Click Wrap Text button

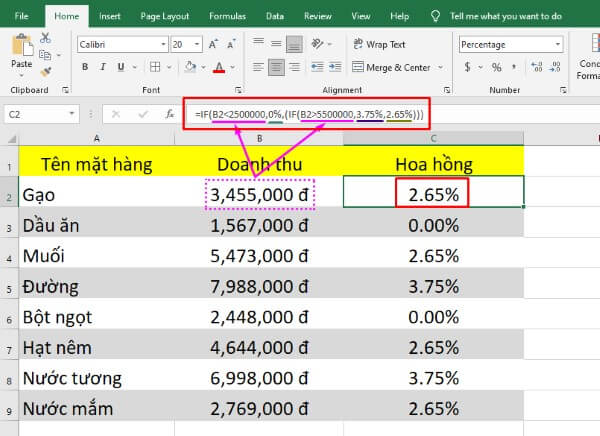click(379, 44)
